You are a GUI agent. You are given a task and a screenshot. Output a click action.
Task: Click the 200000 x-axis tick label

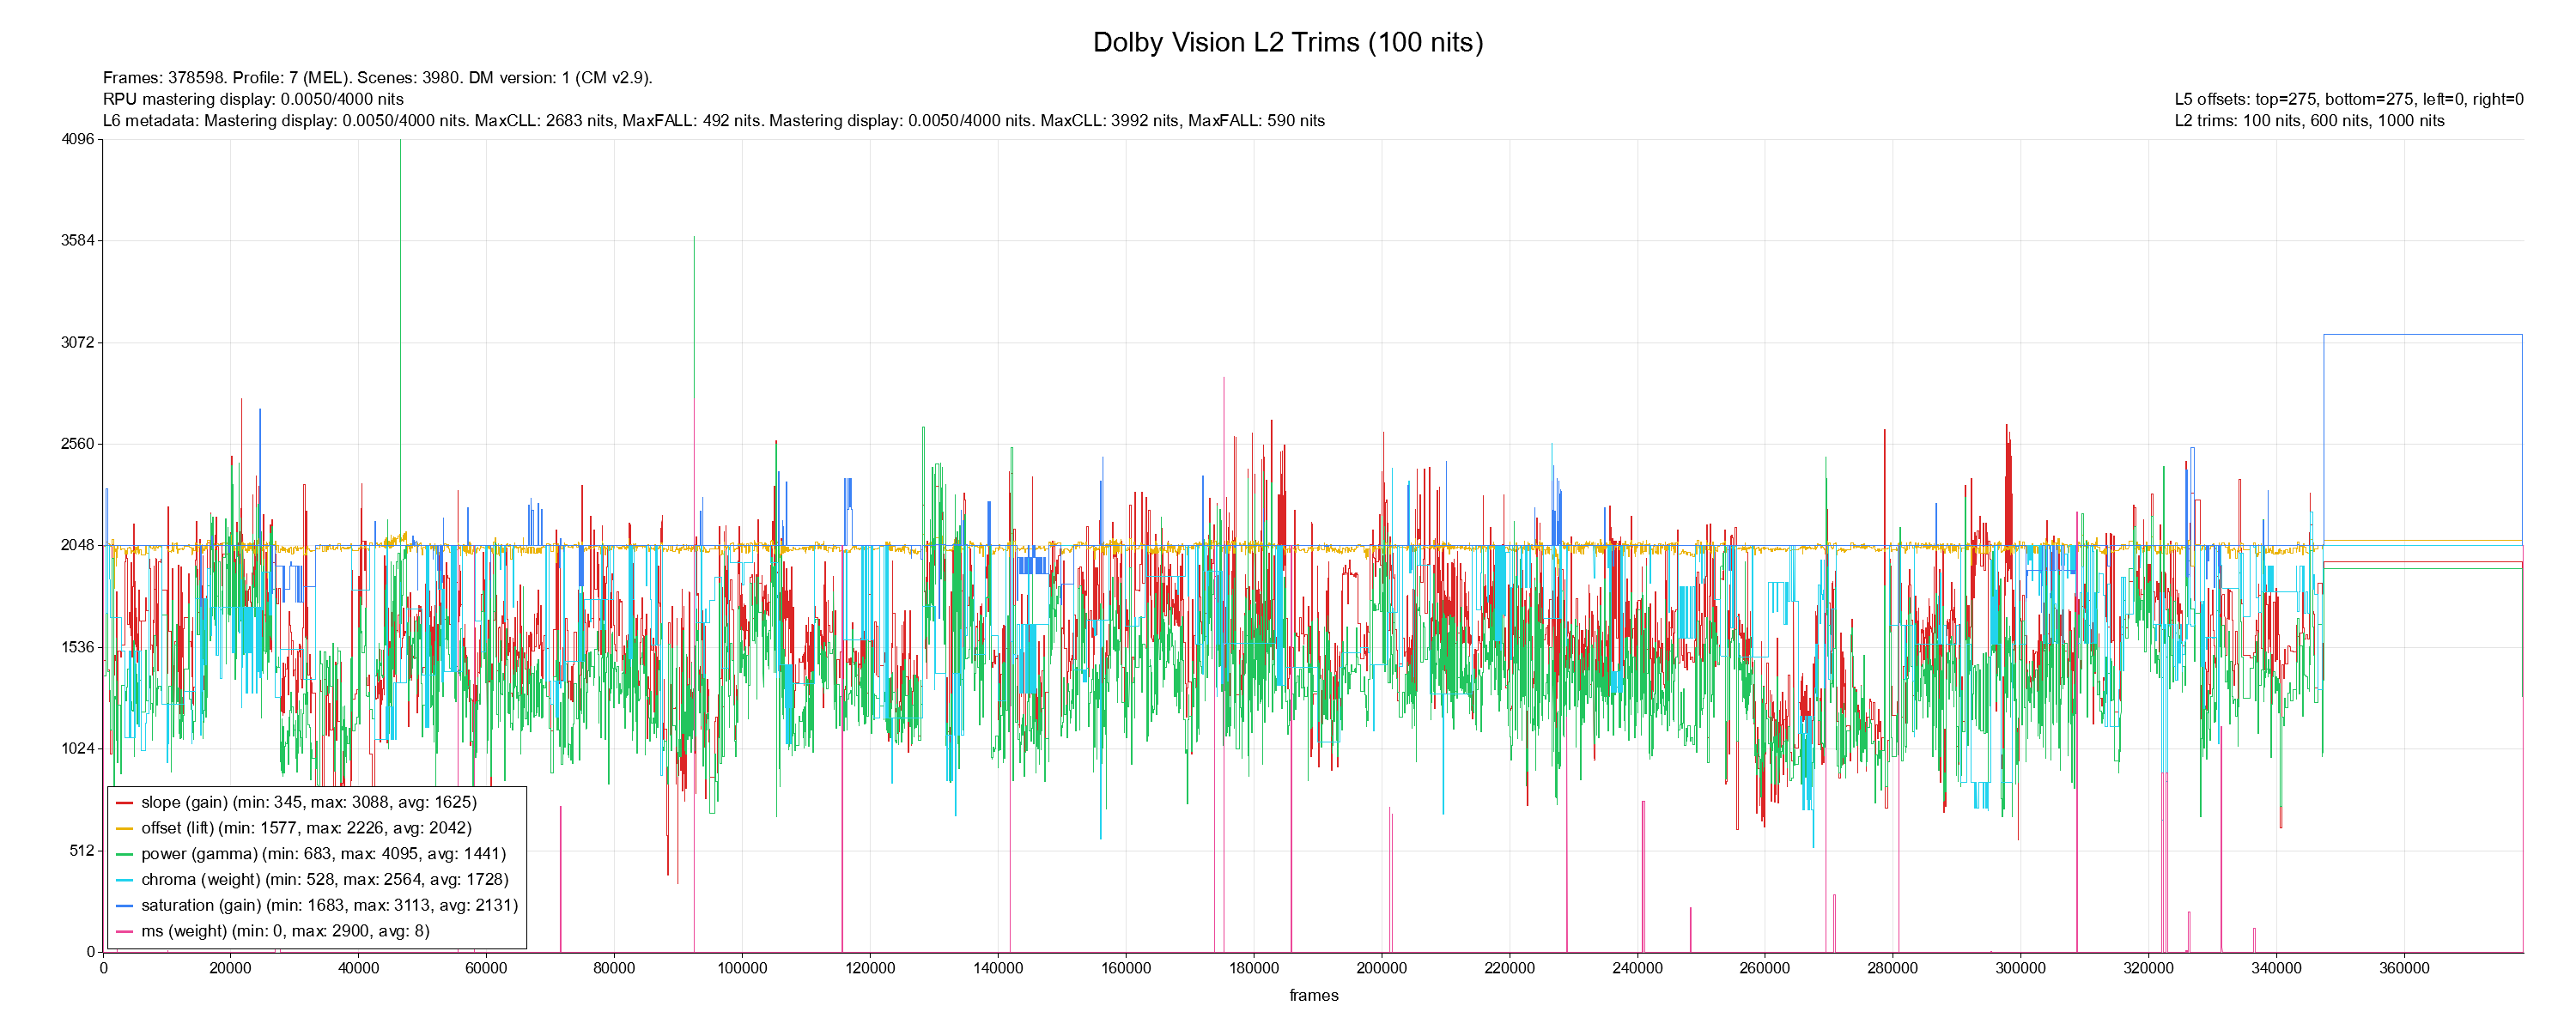(x=1381, y=969)
